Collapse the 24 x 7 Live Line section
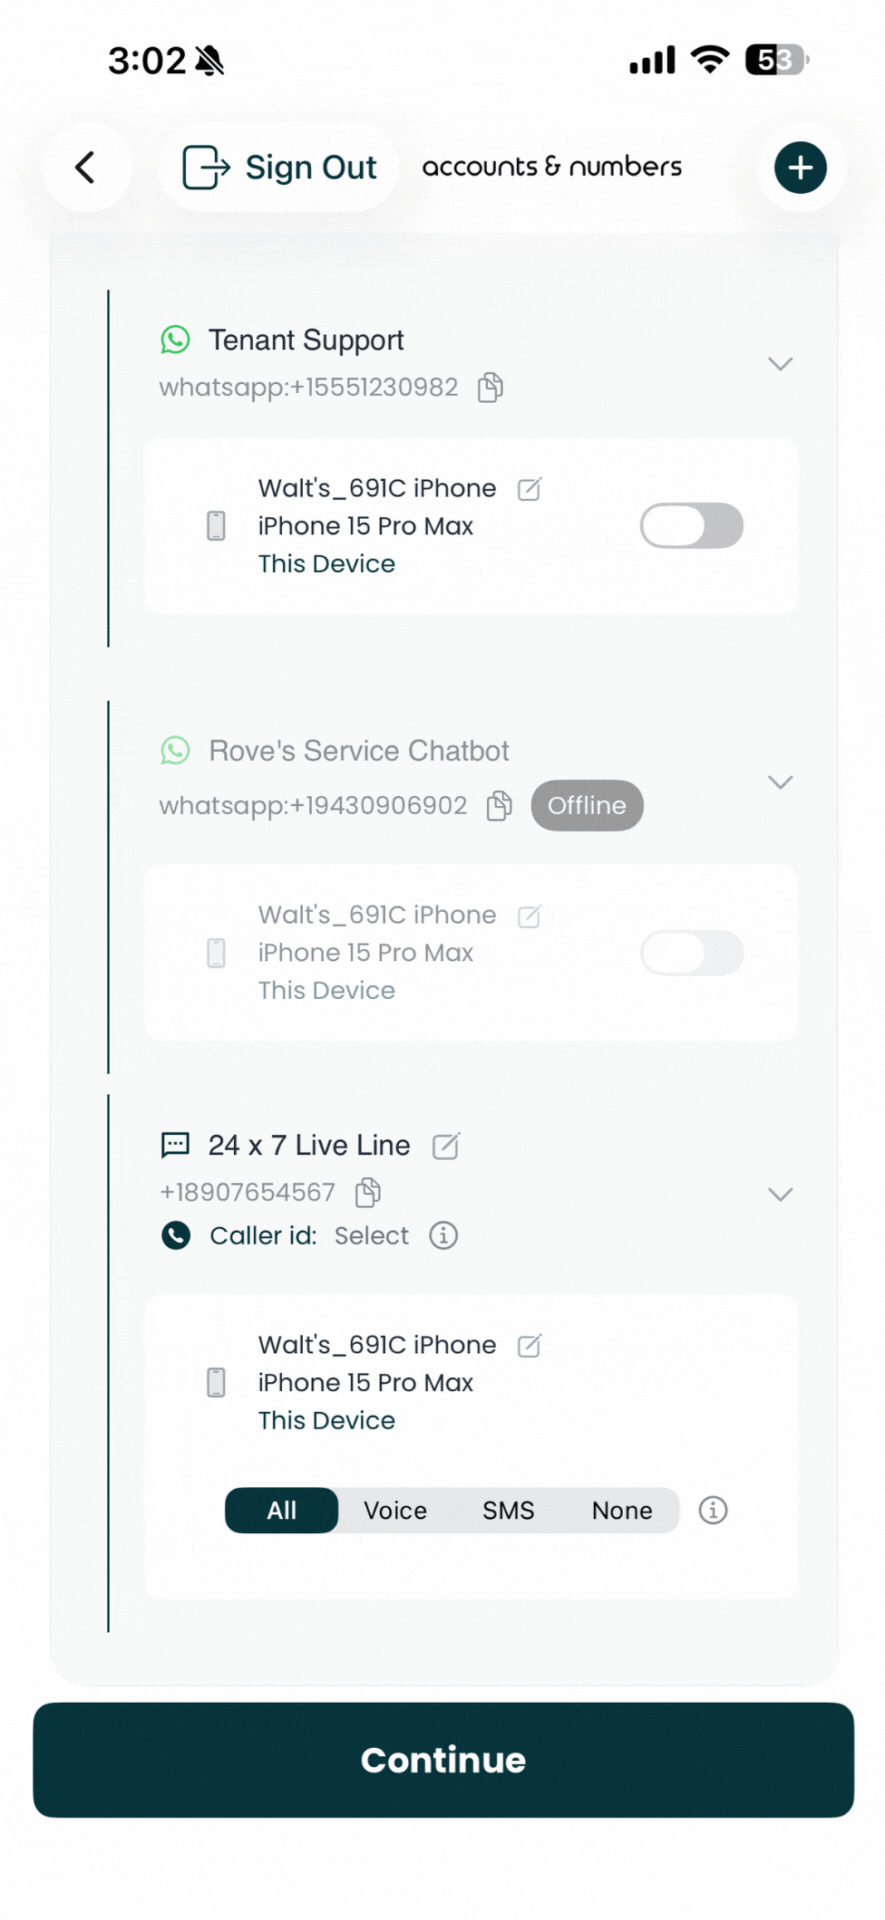Screen dimensions: 885x1920 click(780, 1194)
